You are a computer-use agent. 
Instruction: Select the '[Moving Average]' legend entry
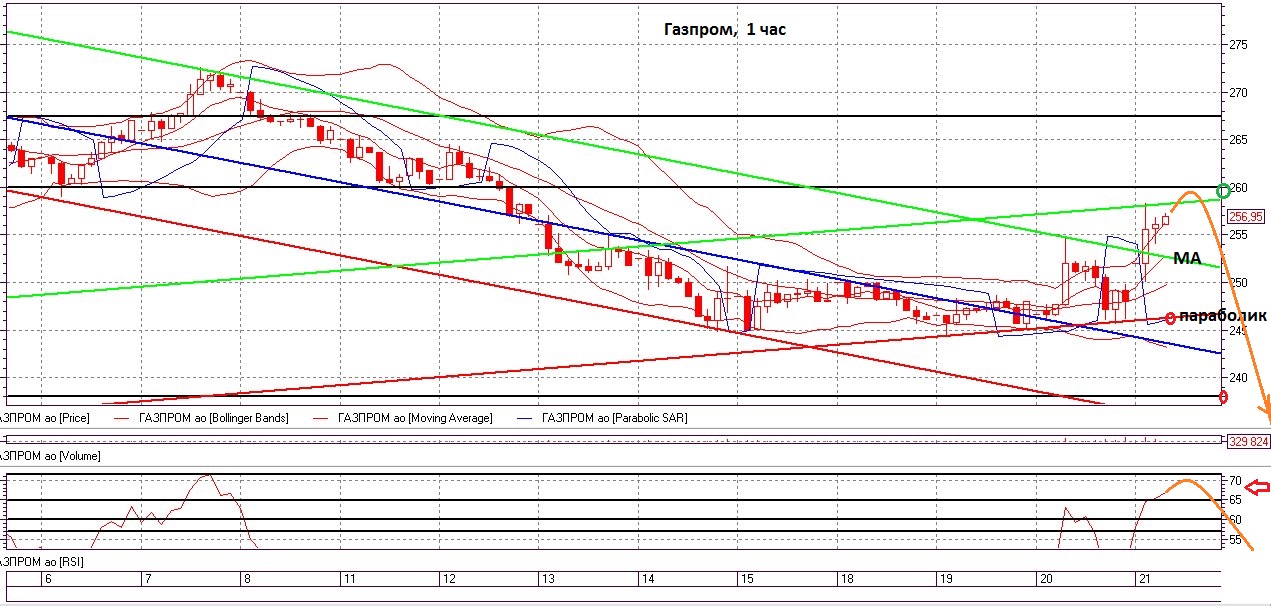(x=415, y=417)
